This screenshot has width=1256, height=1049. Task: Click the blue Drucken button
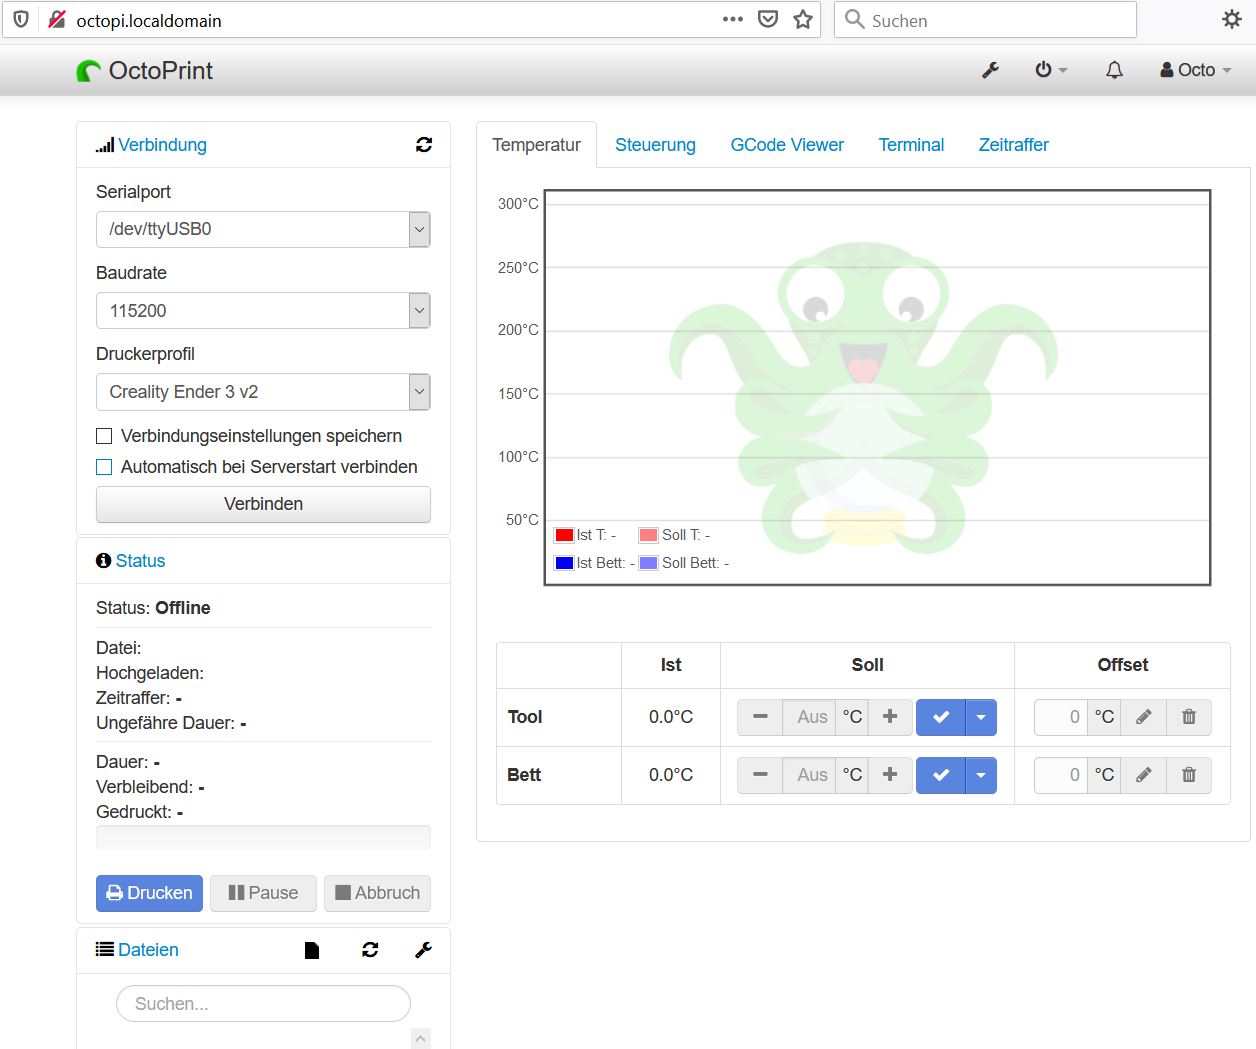tap(149, 893)
